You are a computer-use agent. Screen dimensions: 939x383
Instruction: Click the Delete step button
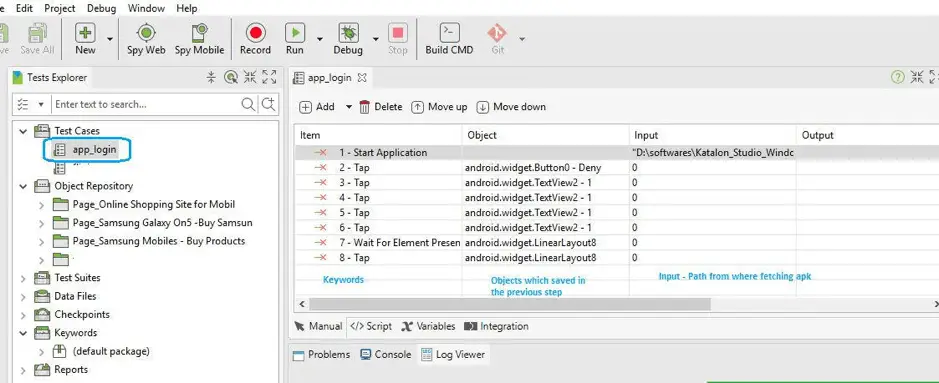[x=381, y=107]
